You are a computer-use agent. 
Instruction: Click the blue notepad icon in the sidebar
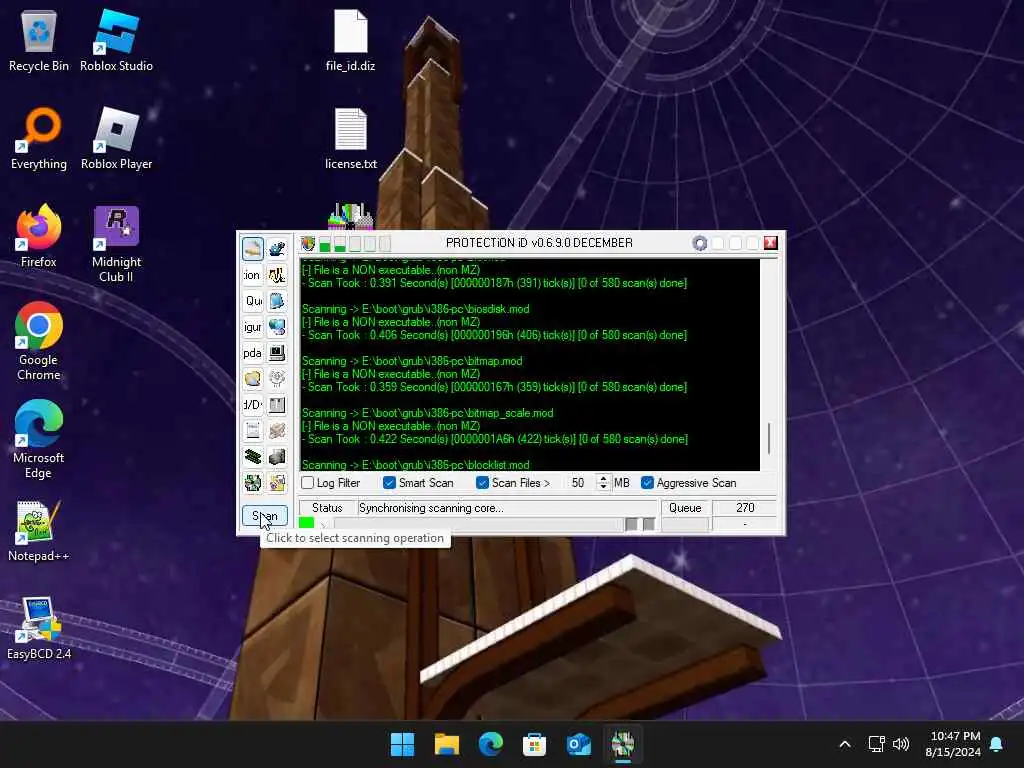point(277,301)
